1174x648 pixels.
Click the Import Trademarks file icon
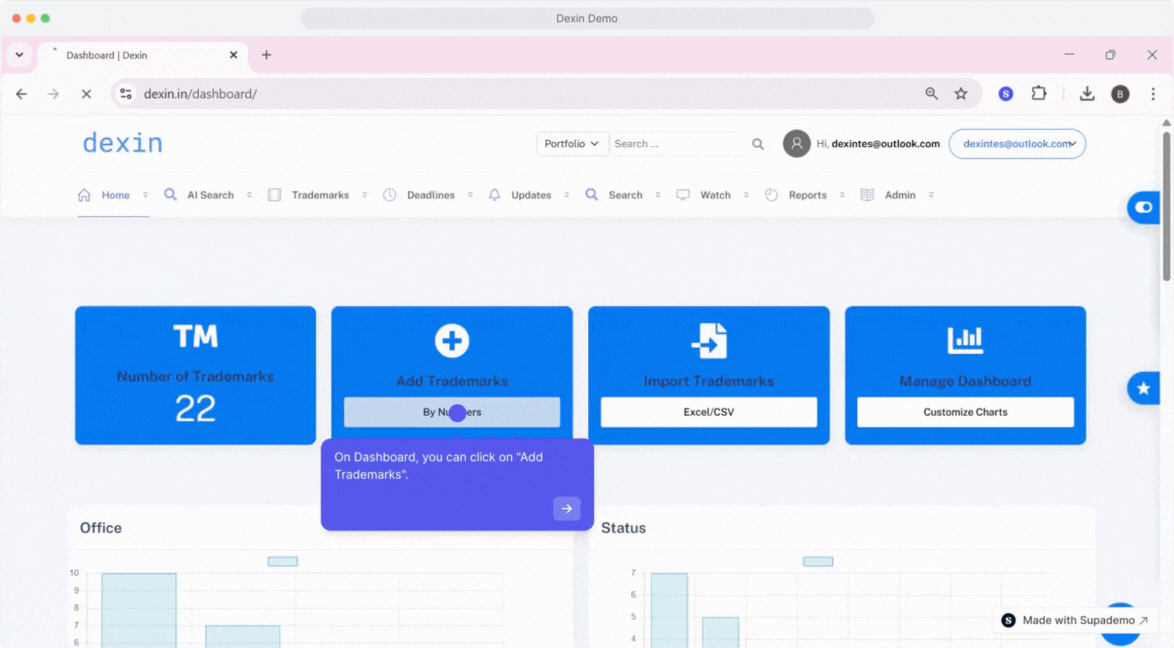pyautogui.click(x=709, y=341)
